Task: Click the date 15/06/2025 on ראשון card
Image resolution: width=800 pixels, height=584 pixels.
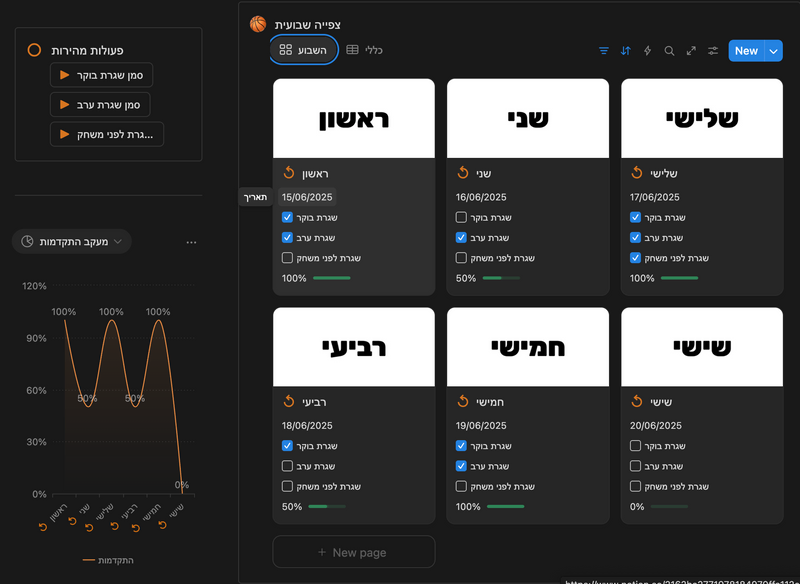Action: (x=307, y=197)
